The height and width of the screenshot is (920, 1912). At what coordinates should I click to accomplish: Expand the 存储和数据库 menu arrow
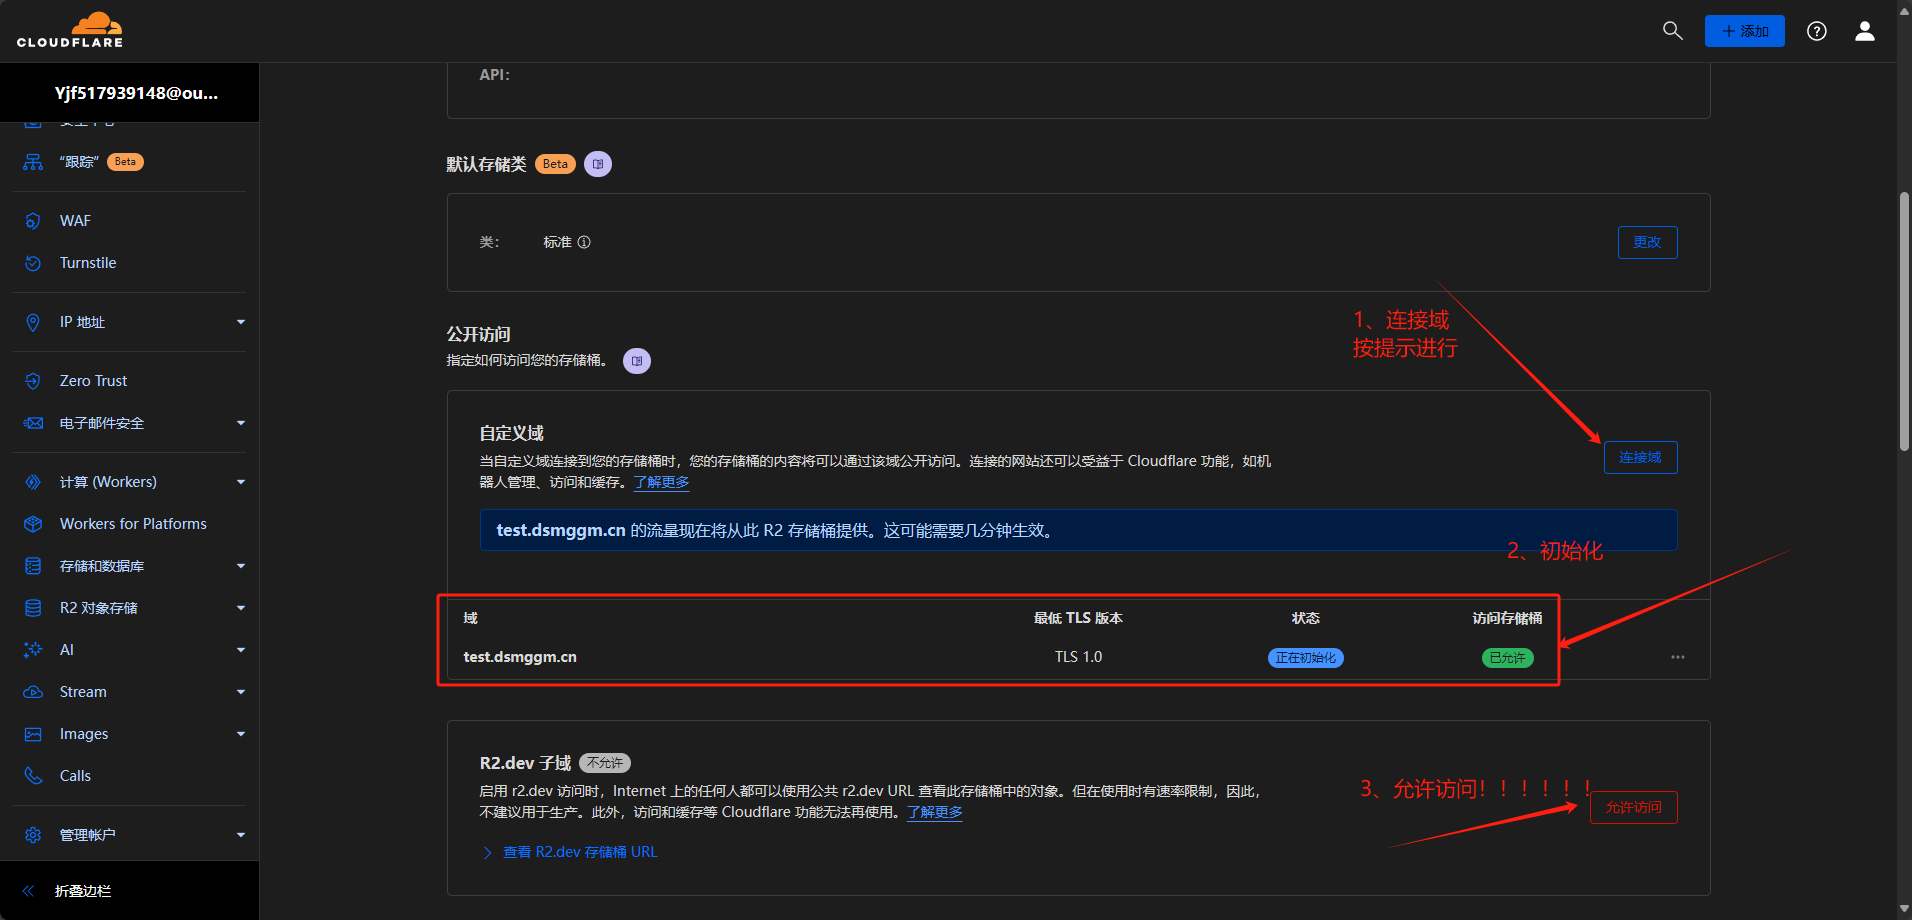coord(241,566)
